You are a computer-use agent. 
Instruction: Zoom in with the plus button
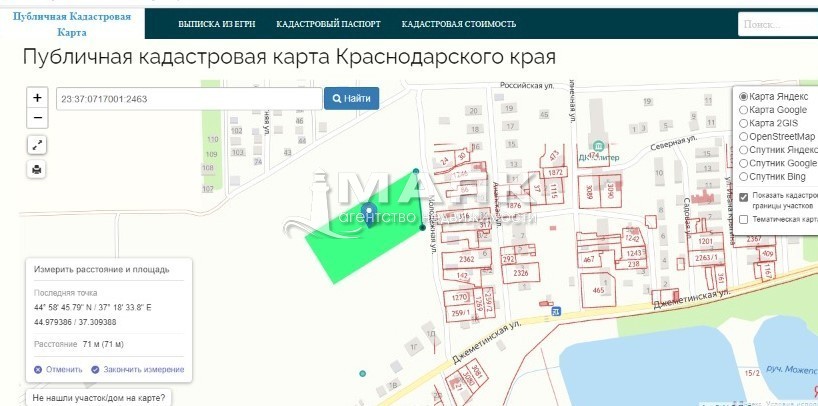(37, 98)
